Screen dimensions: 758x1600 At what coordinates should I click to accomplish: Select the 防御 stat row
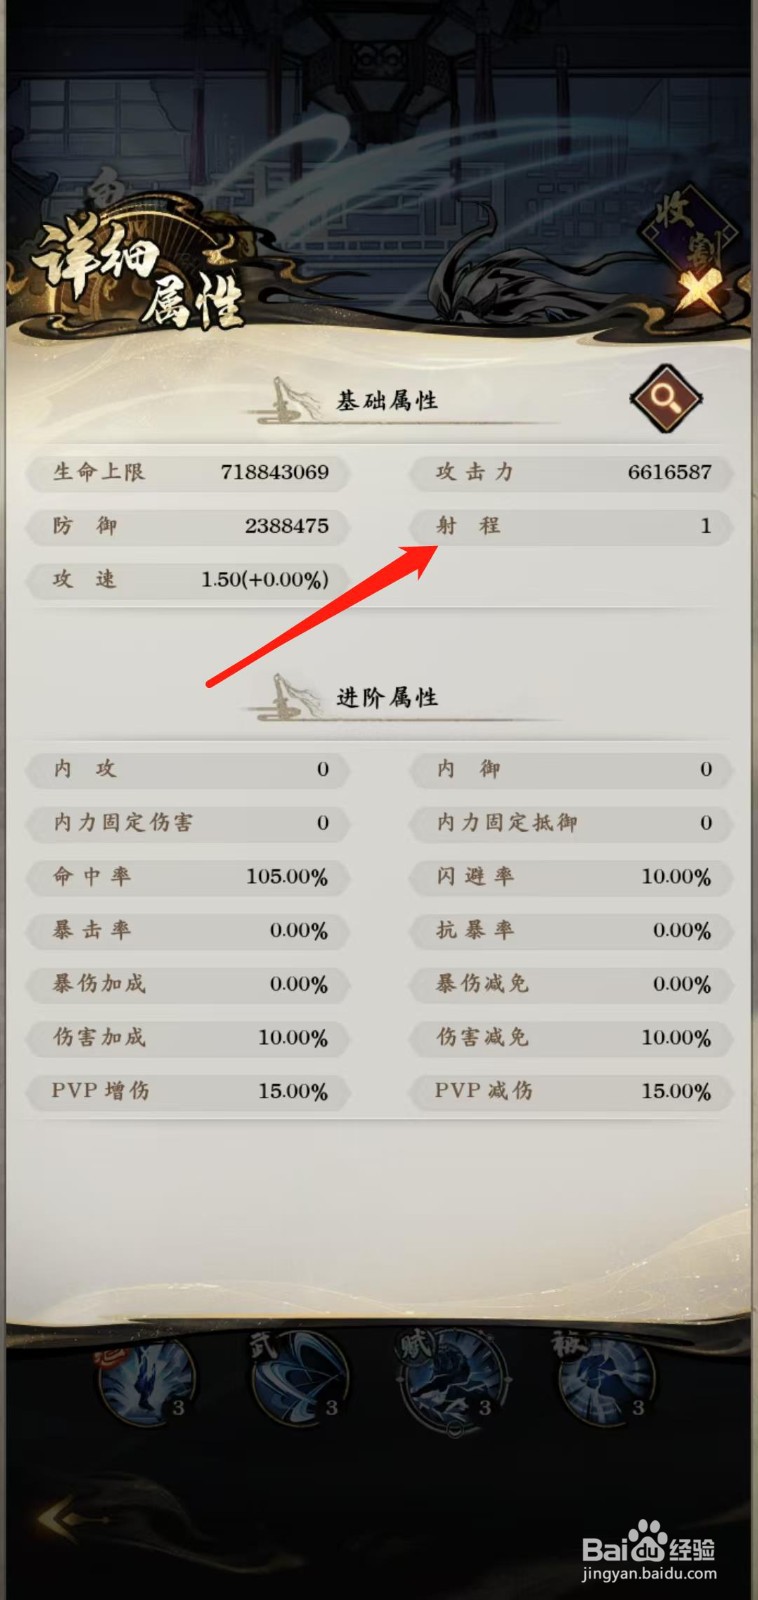point(188,526)
